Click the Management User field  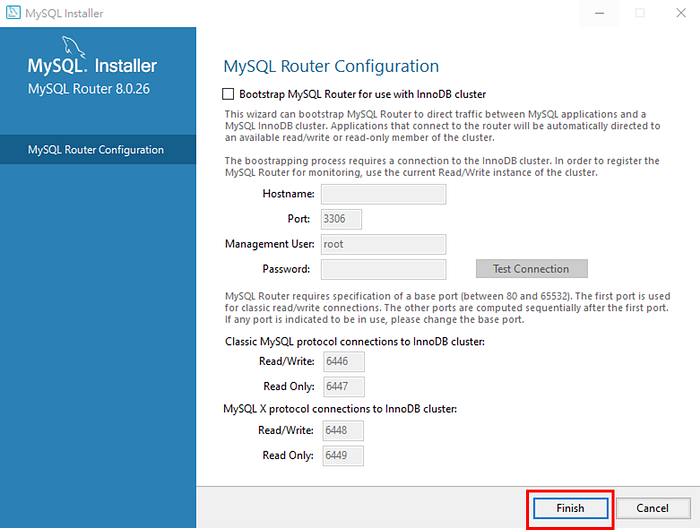(x=383, y=244)
